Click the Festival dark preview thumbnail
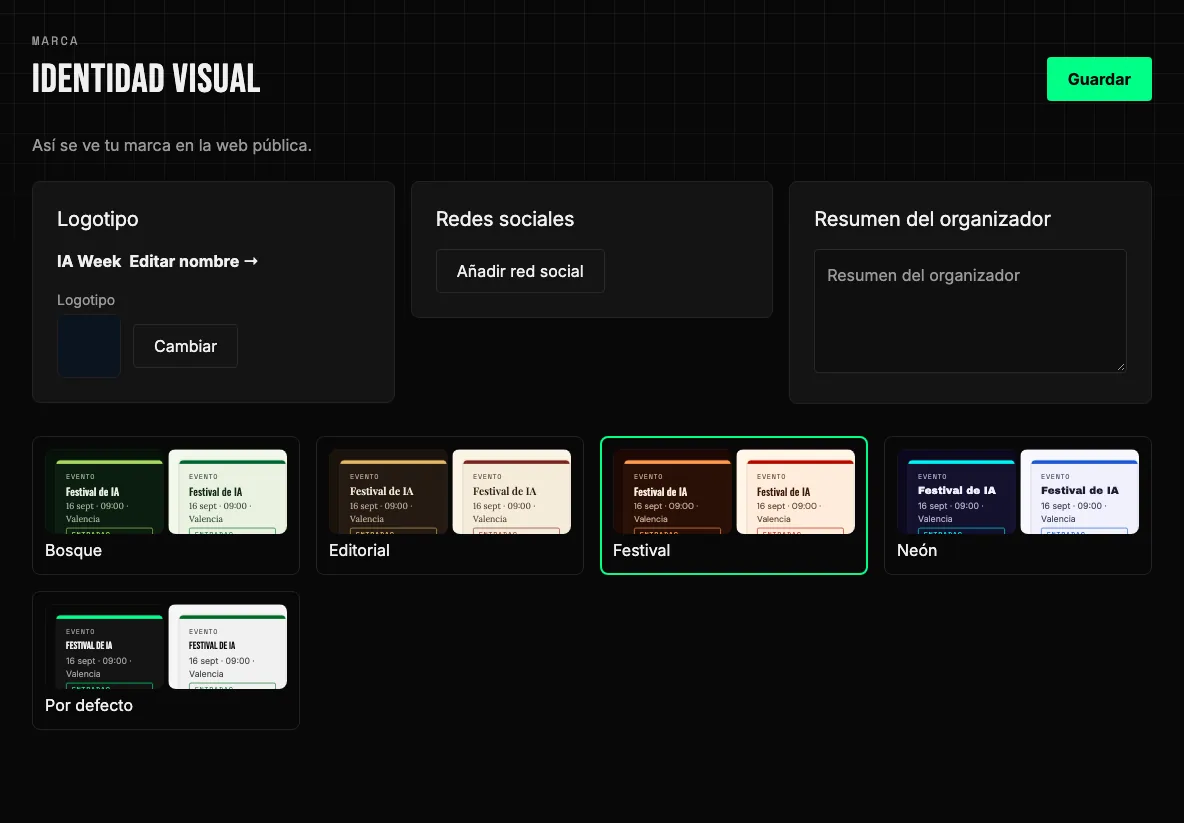Image resolution: width=1184 pixels, height=823 pixels. pos(672,492)
